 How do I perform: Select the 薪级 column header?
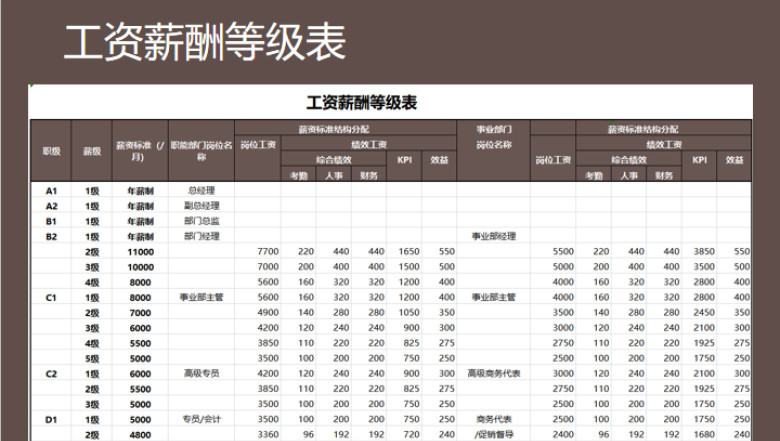click(x=92, y=151)
